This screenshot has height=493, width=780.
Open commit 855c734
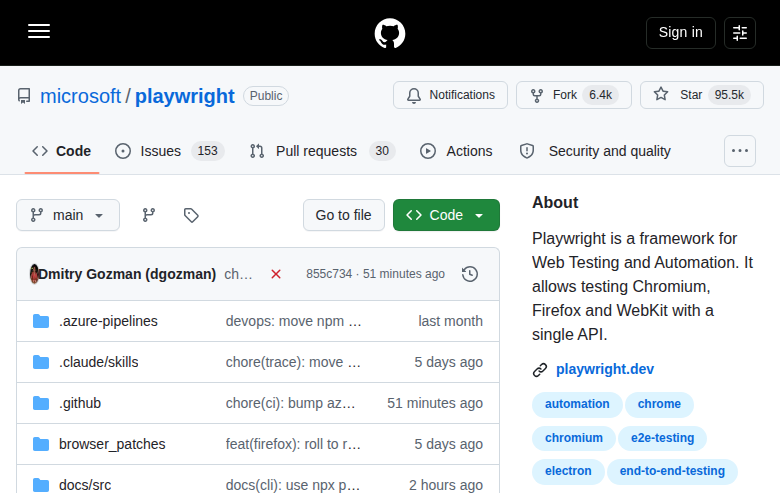[329, 274]
